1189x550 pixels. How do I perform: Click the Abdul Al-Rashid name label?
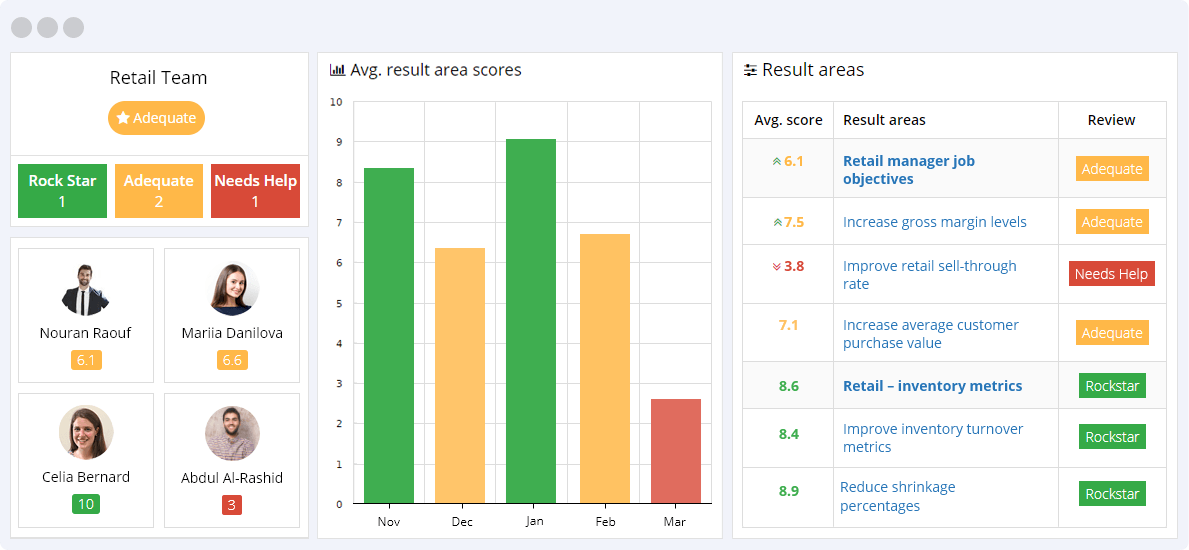(x=232, y=478)
